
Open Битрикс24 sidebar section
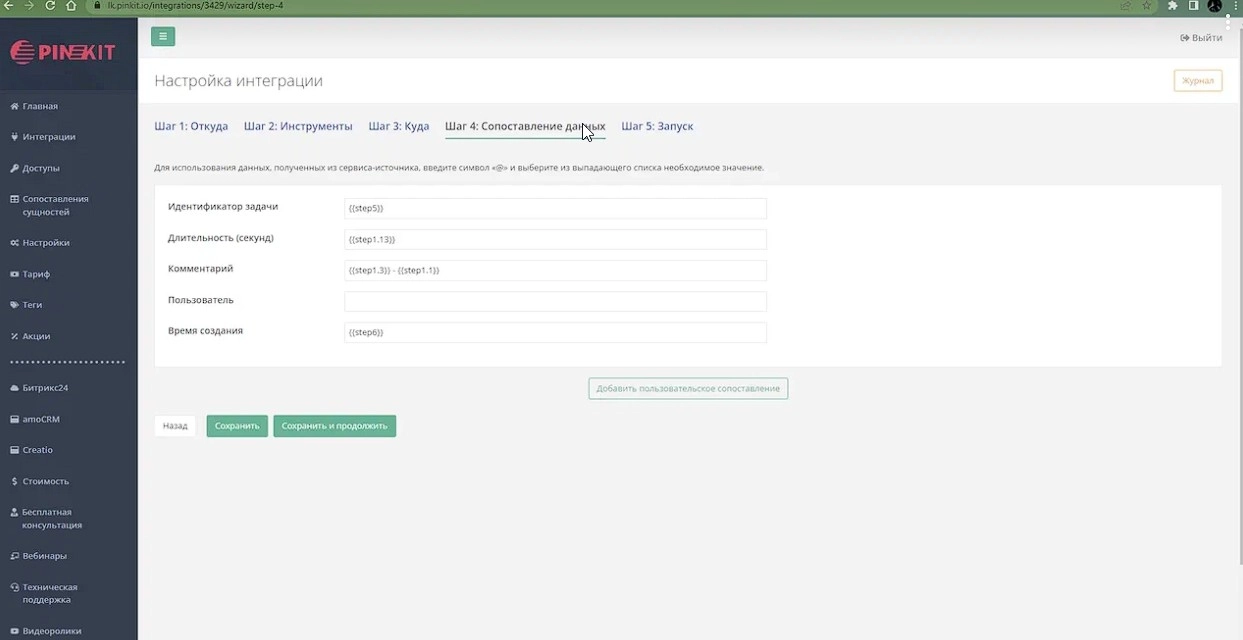point(45,388)
